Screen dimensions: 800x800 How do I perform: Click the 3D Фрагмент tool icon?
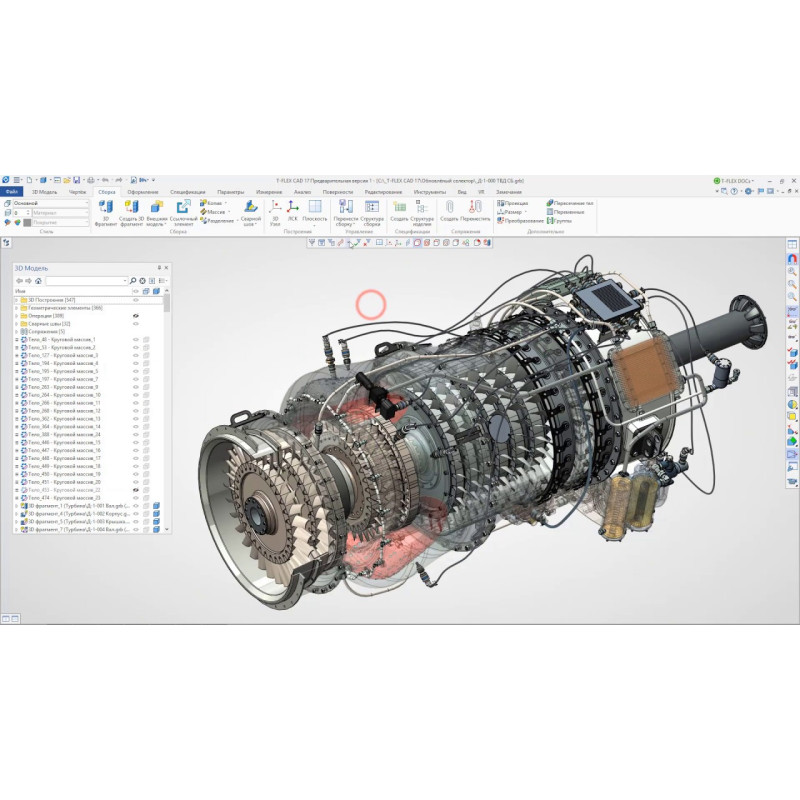tap(106, 206)
